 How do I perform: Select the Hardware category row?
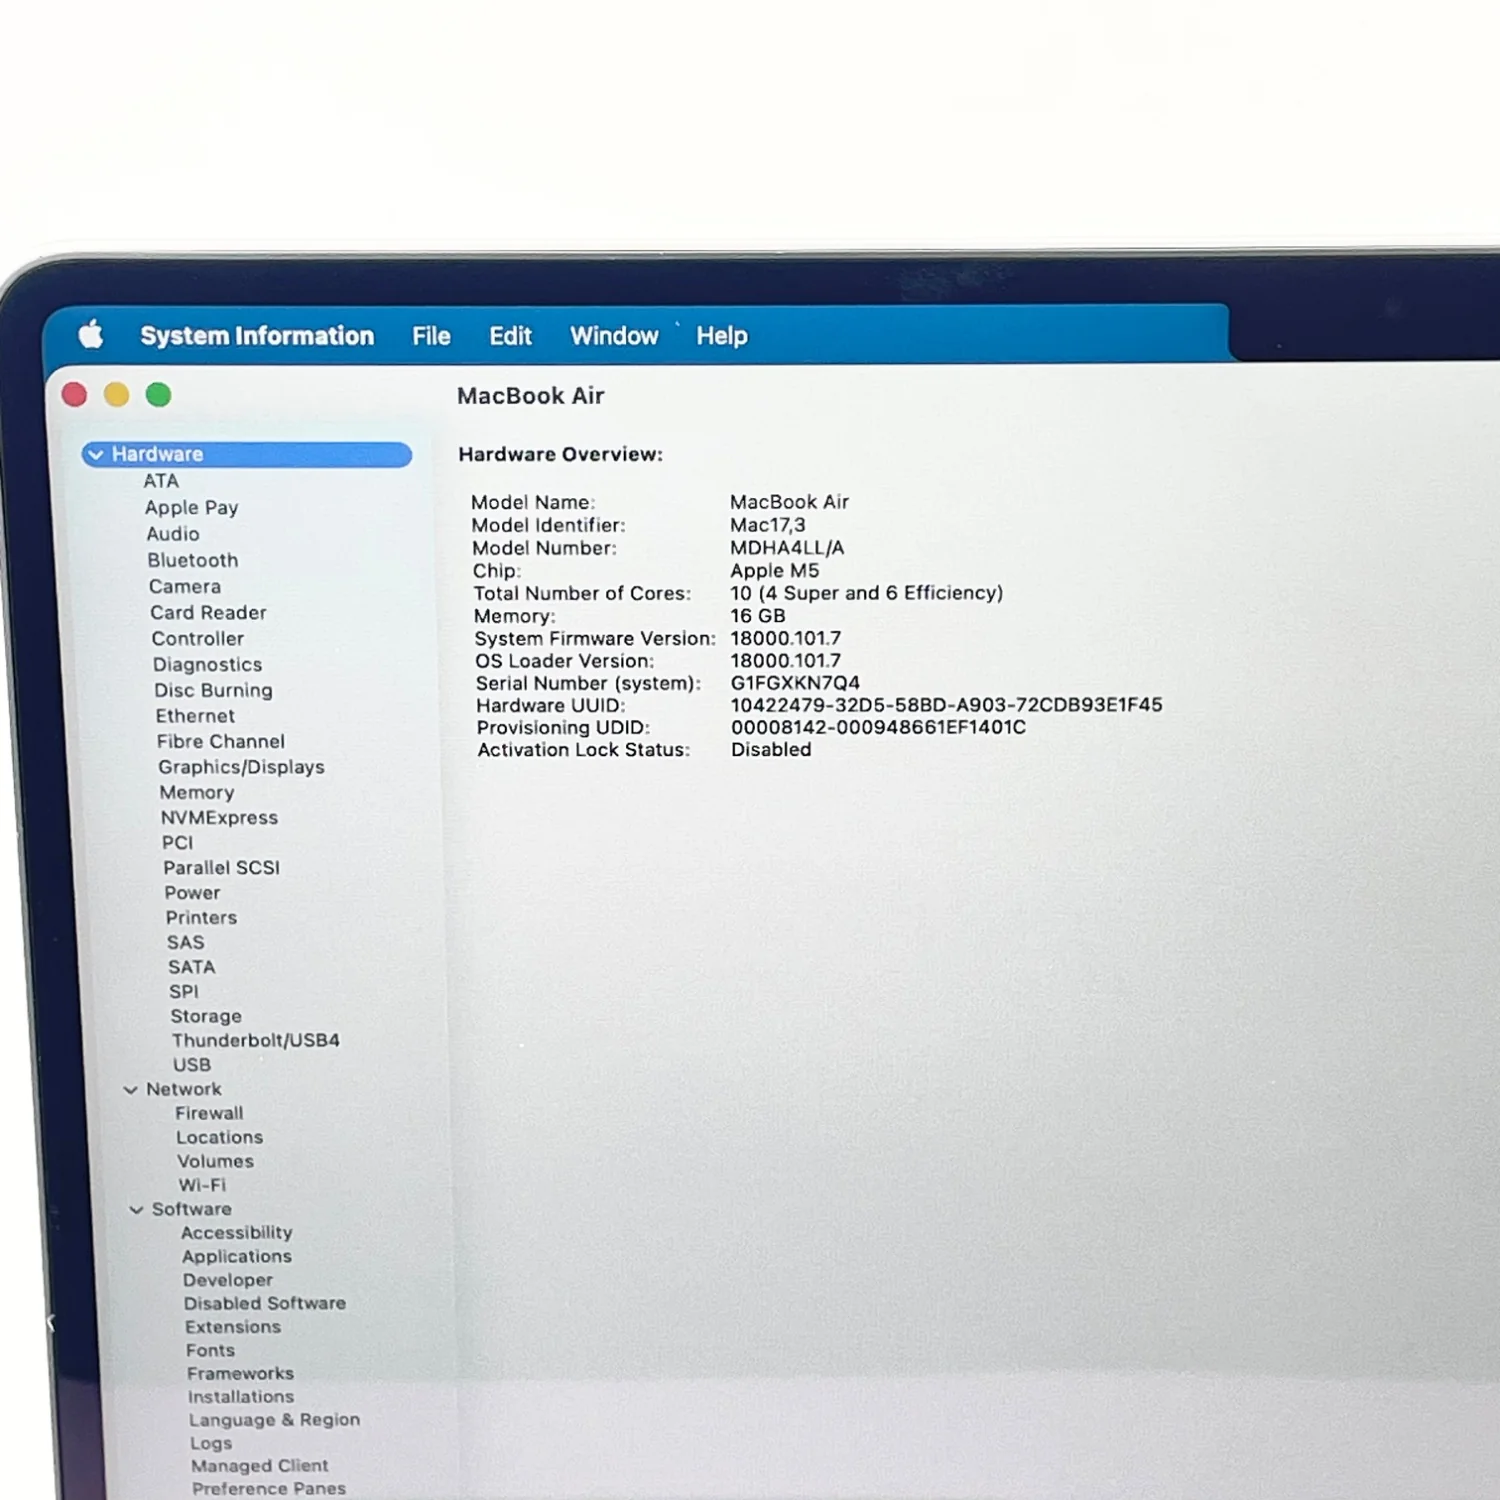click(x=247, y=455)
